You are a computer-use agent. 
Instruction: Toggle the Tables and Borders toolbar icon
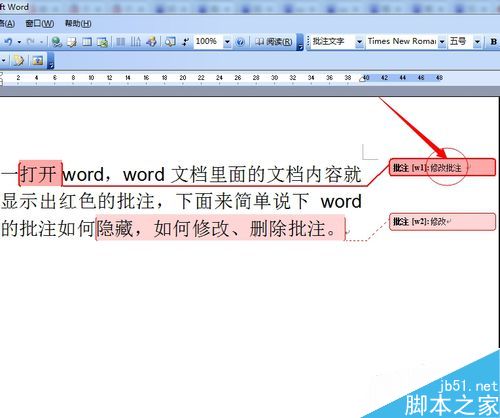pos(72,42)
